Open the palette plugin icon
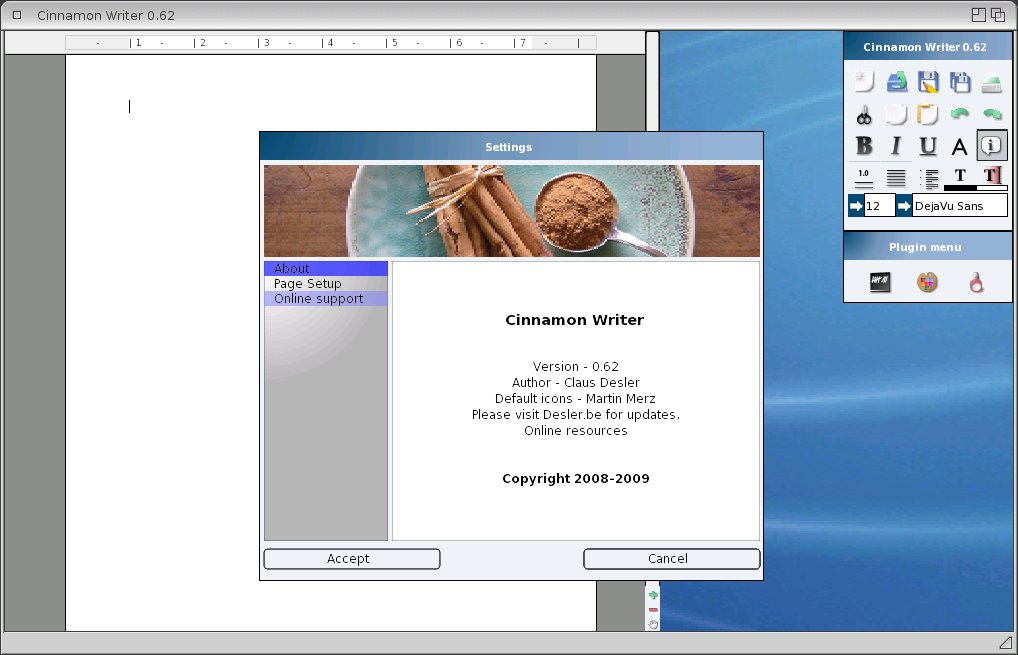The width and height of the screenshot is (1018, 655). (x=928, y=283)
